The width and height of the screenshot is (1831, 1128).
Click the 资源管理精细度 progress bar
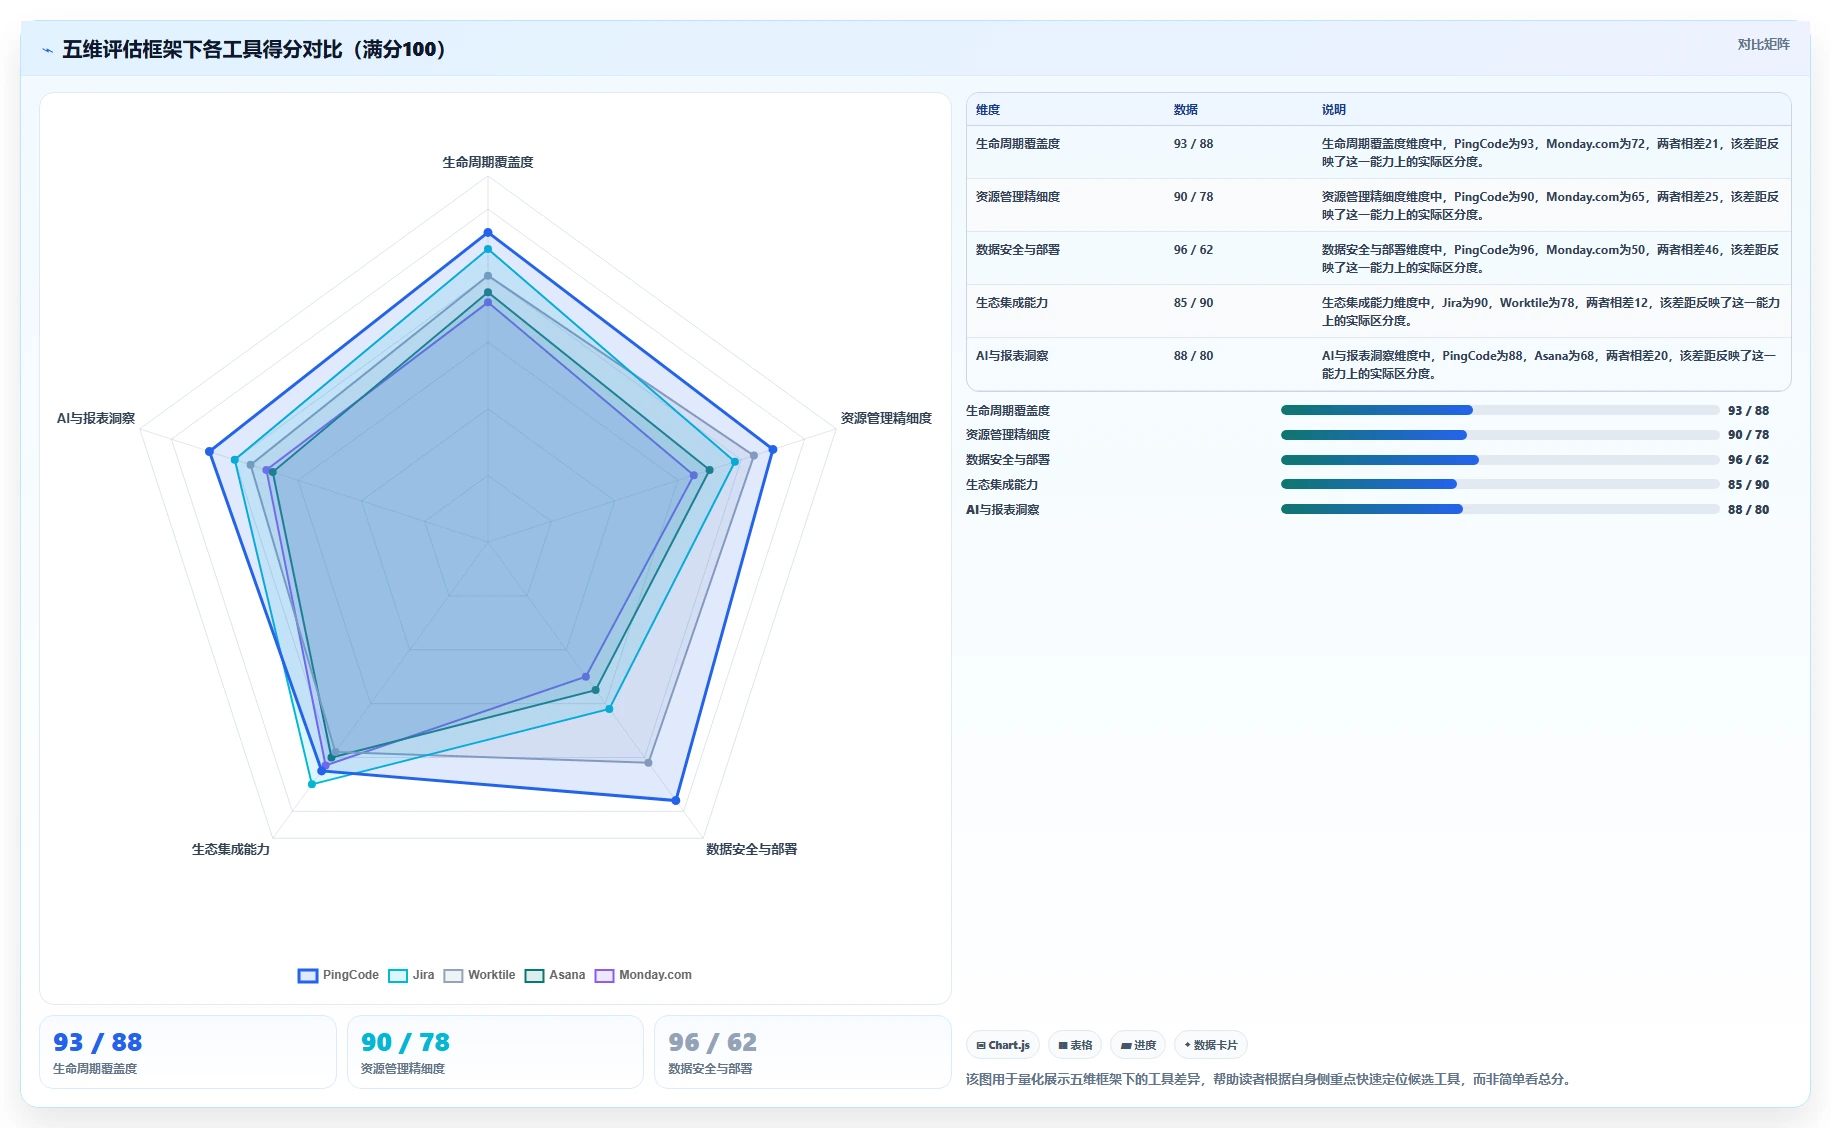pyautogui.click(x=1500, y=435)
